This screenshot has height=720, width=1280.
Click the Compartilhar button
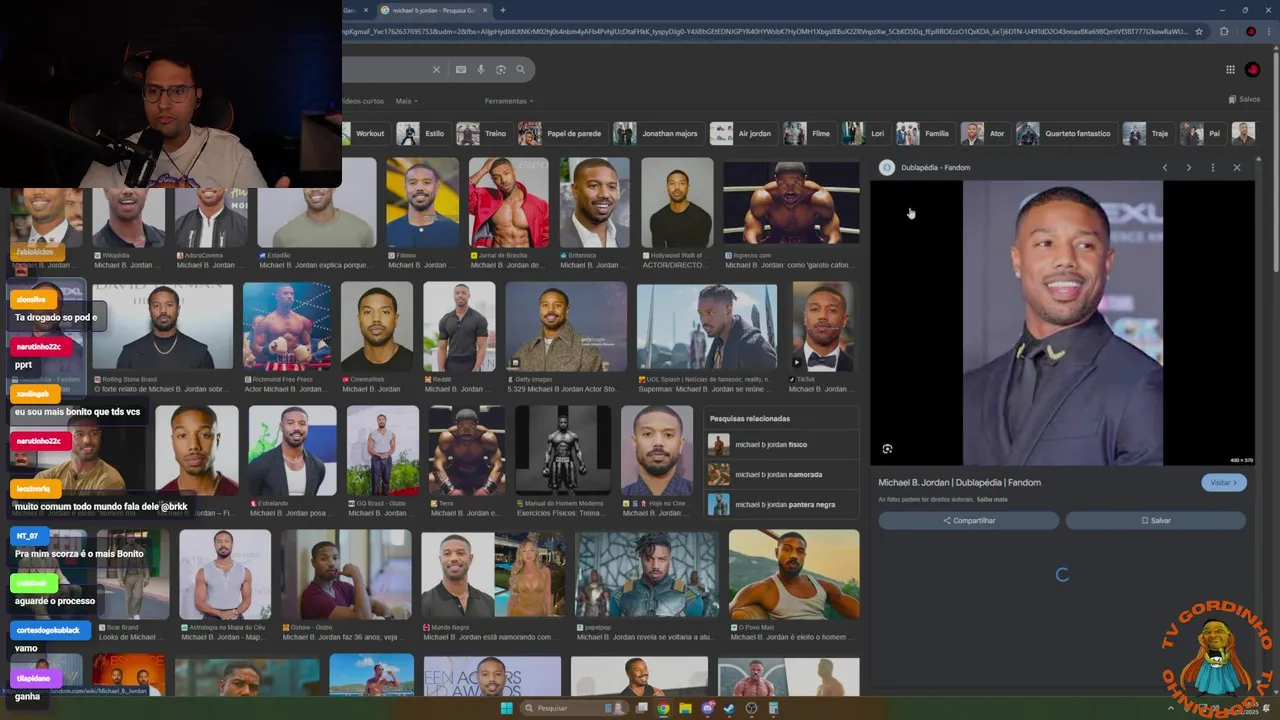[x=968, y=520]
